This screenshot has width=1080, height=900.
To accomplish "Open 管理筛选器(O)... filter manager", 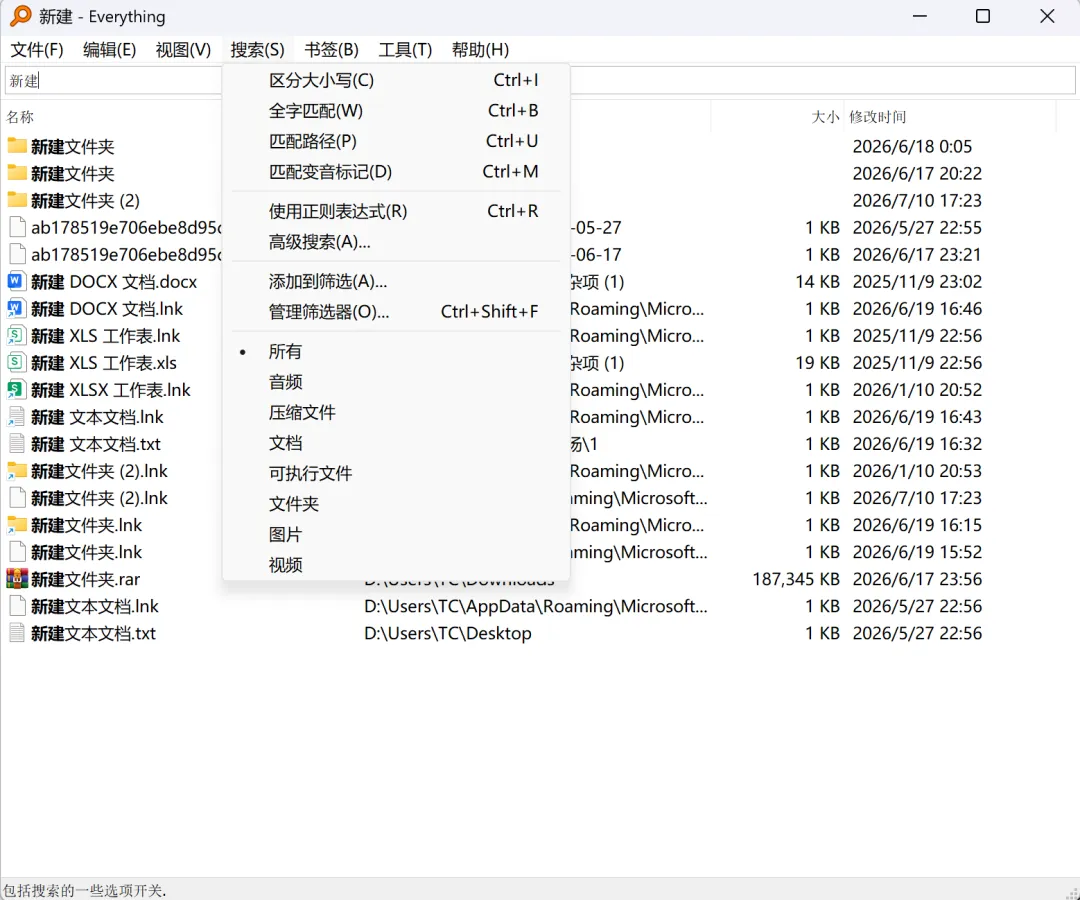I will [x=396, y=312].
